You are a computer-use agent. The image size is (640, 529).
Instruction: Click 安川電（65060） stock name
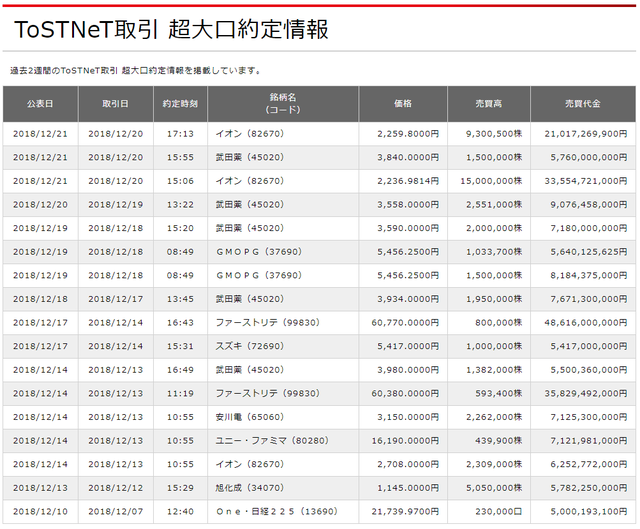click(x=250, y=417)
